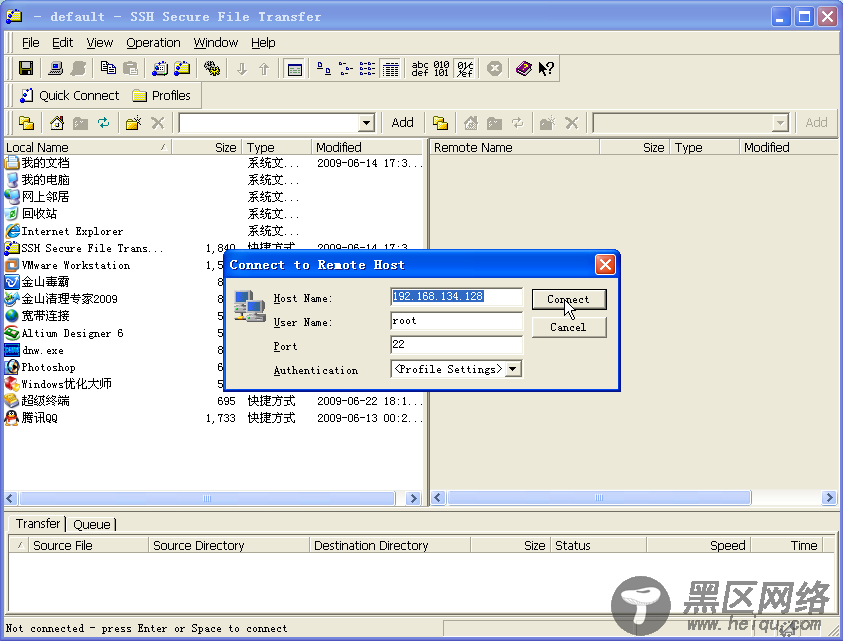Sort local files by Type column
Screen dimensions: 843x641
pos(276,147)
